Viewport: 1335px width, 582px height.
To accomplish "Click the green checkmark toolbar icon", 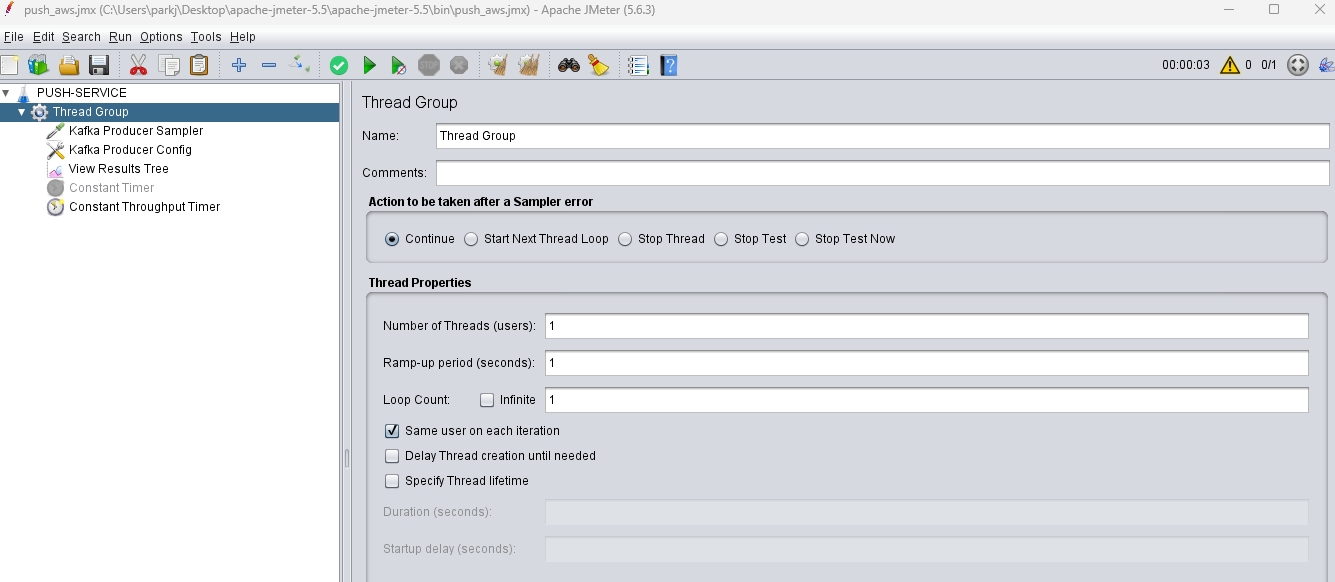I will [339, 65].
